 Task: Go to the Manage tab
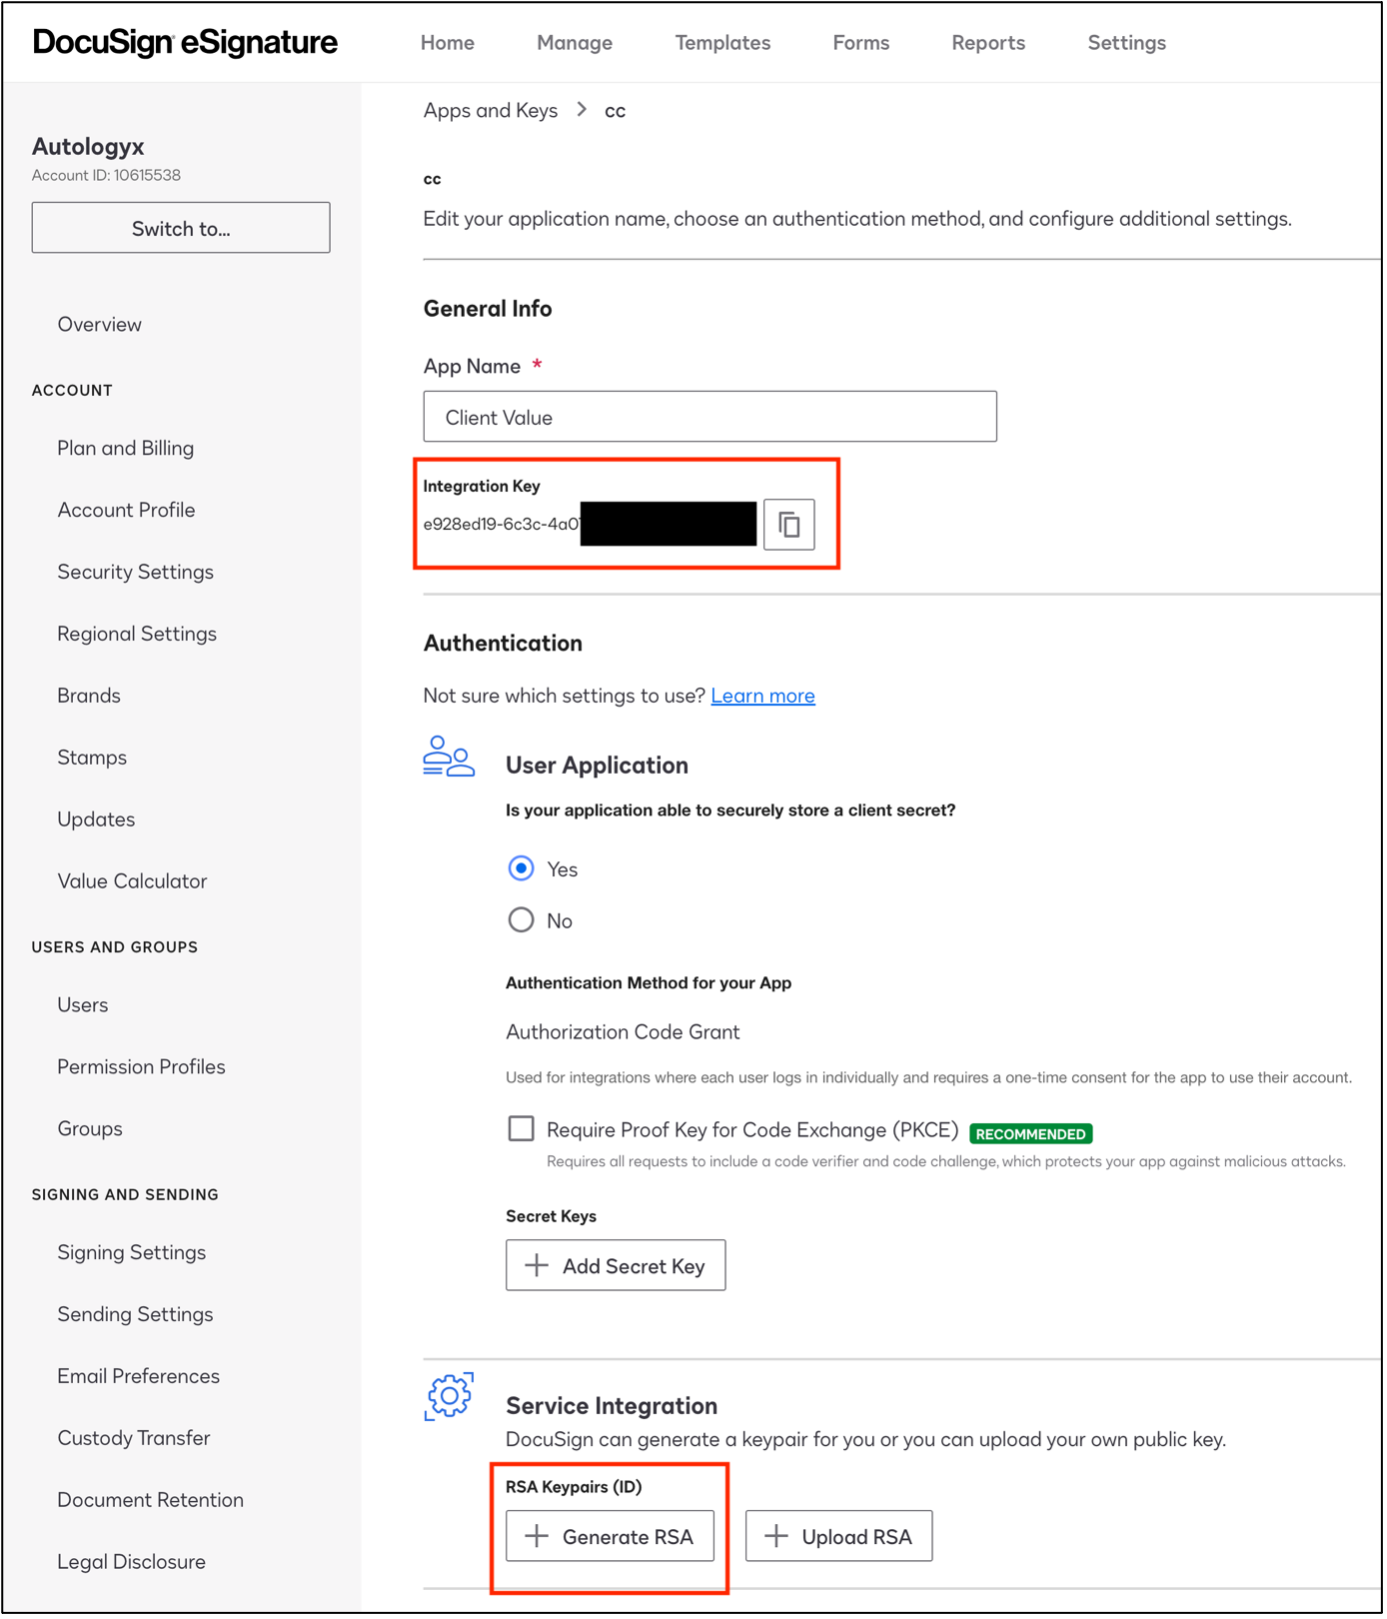(575, 43)
